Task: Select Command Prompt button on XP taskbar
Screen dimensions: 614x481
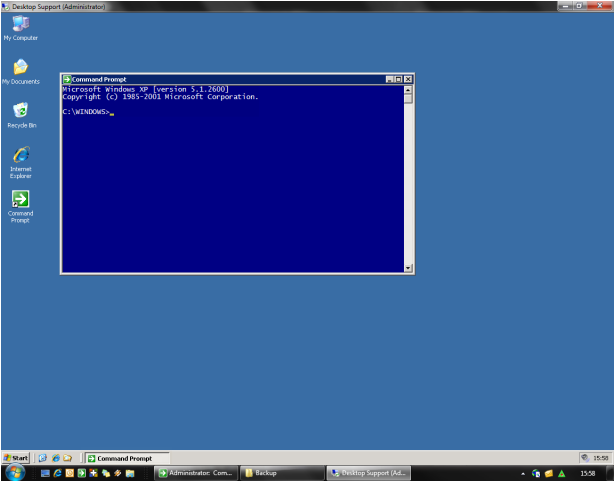Action: (127, 458)
